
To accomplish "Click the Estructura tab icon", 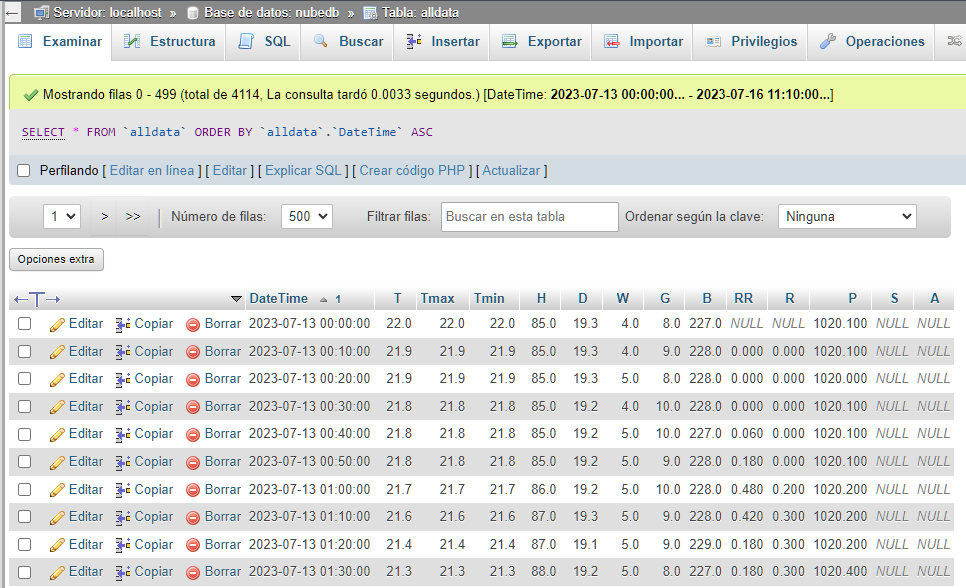I will point(132,41).
